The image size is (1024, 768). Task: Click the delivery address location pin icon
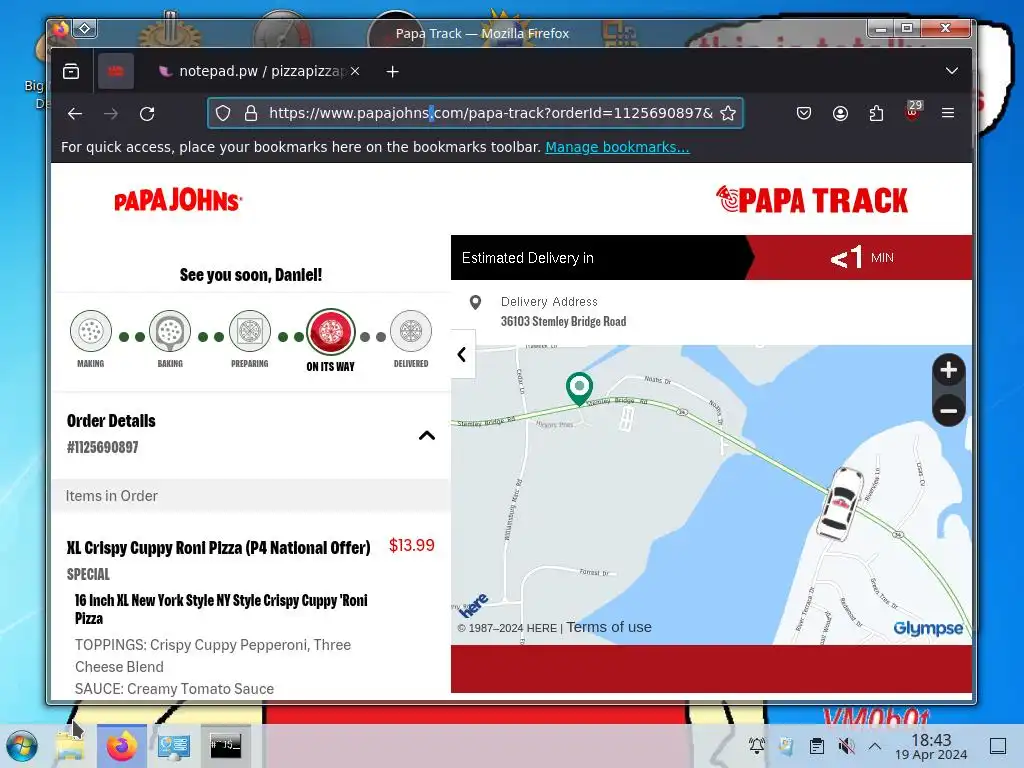coord(475,302)
